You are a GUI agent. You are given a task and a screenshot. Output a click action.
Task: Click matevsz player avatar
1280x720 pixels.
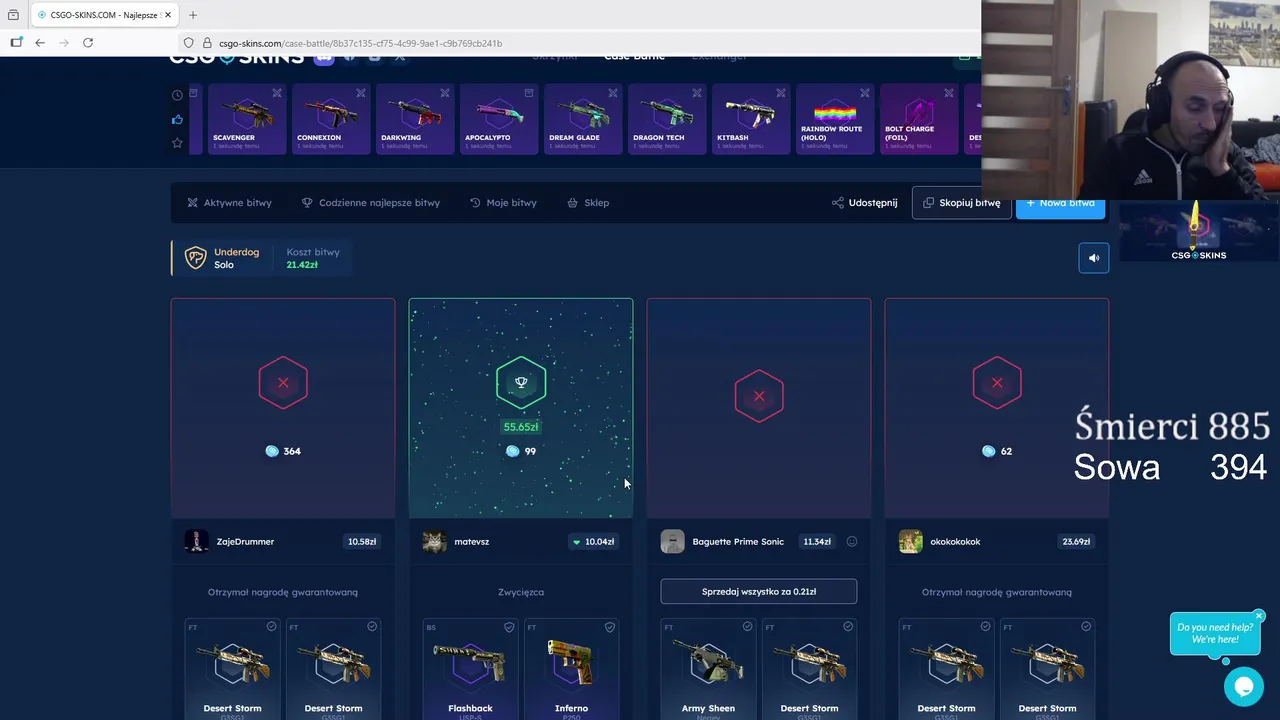coord(434,541)
